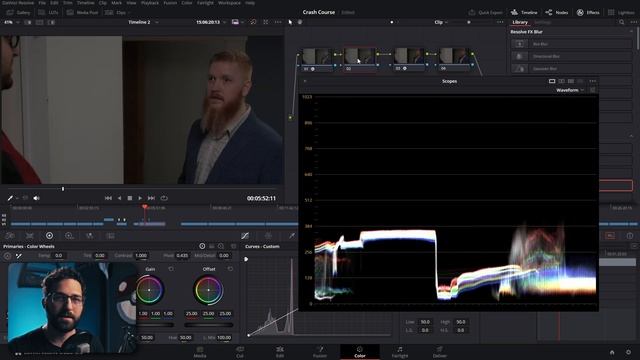The height and width of the screenshot is (360, 640).
Task: Open the Camera Raw palette icon
Action: (x=10, y=236)
